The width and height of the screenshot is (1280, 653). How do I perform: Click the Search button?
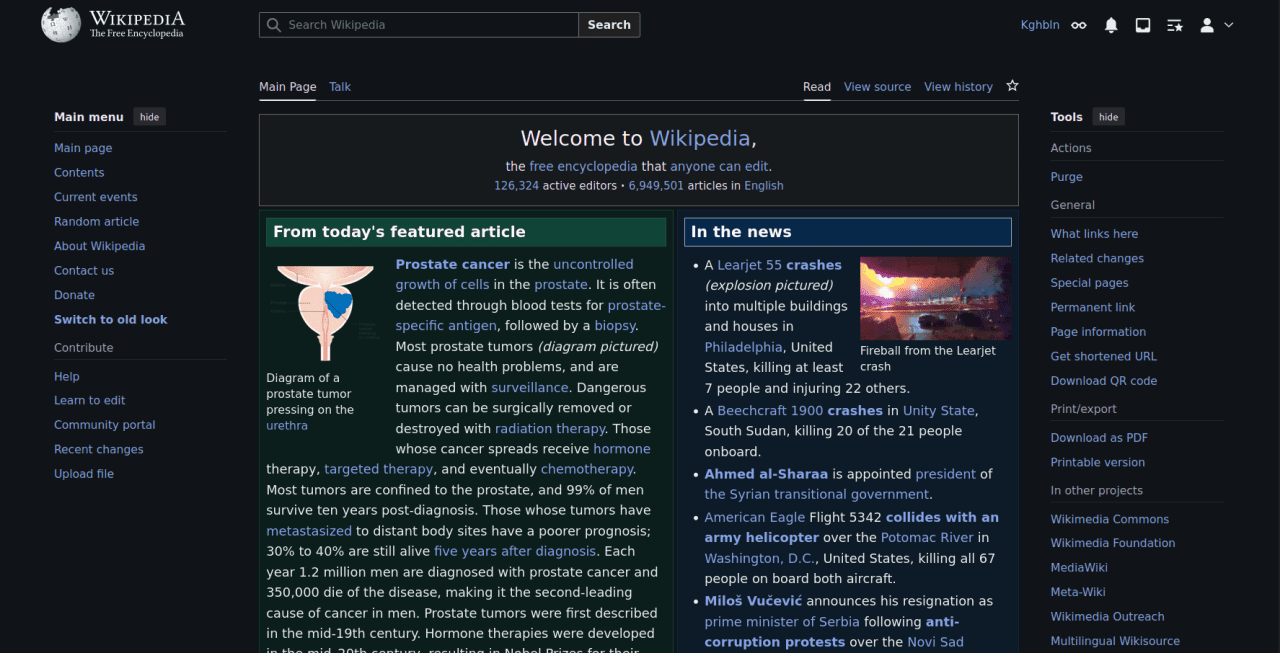click(609, 25)
